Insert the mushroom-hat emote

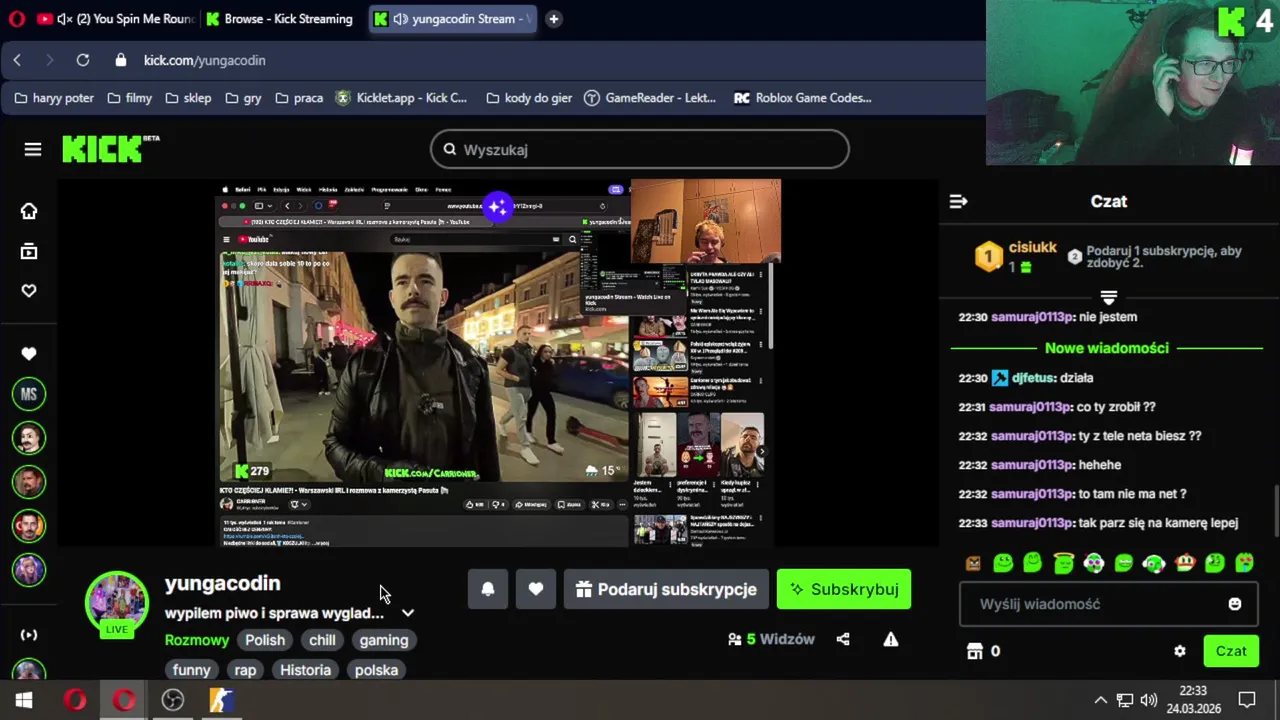click(x=1185, y=563)
